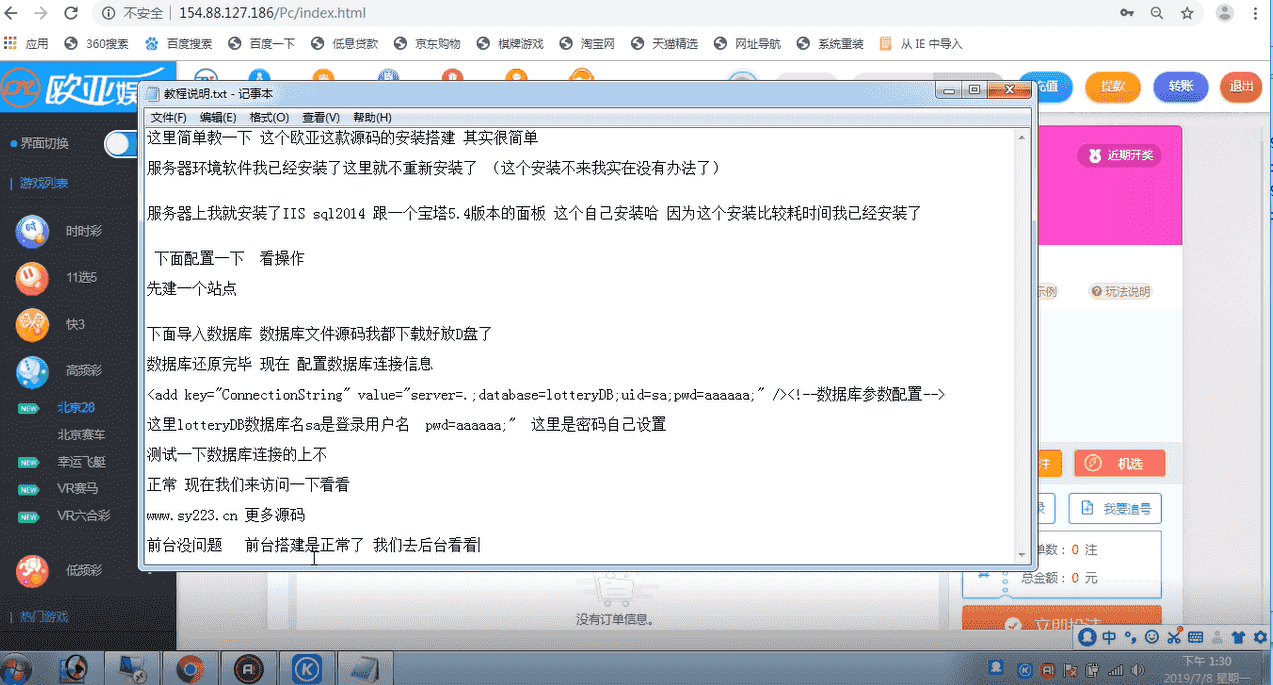This screenshot has height=685, width=1273.
Task: Click the 退出 logout button
Action: [x=1241, y=87]
